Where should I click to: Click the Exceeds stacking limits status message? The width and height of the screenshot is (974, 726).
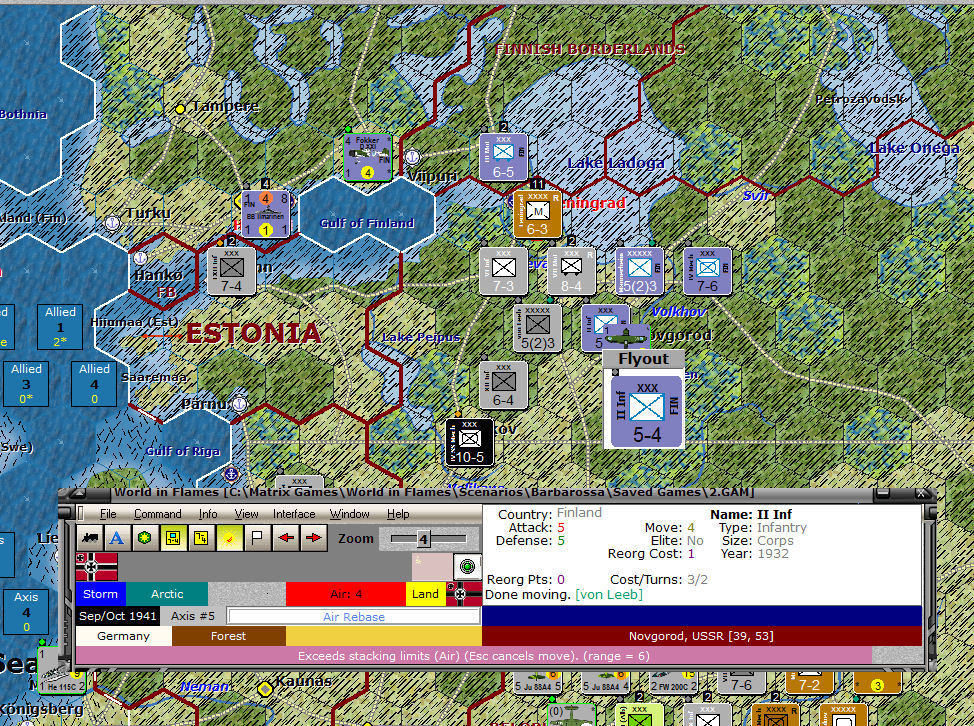(x=473, y=656)
